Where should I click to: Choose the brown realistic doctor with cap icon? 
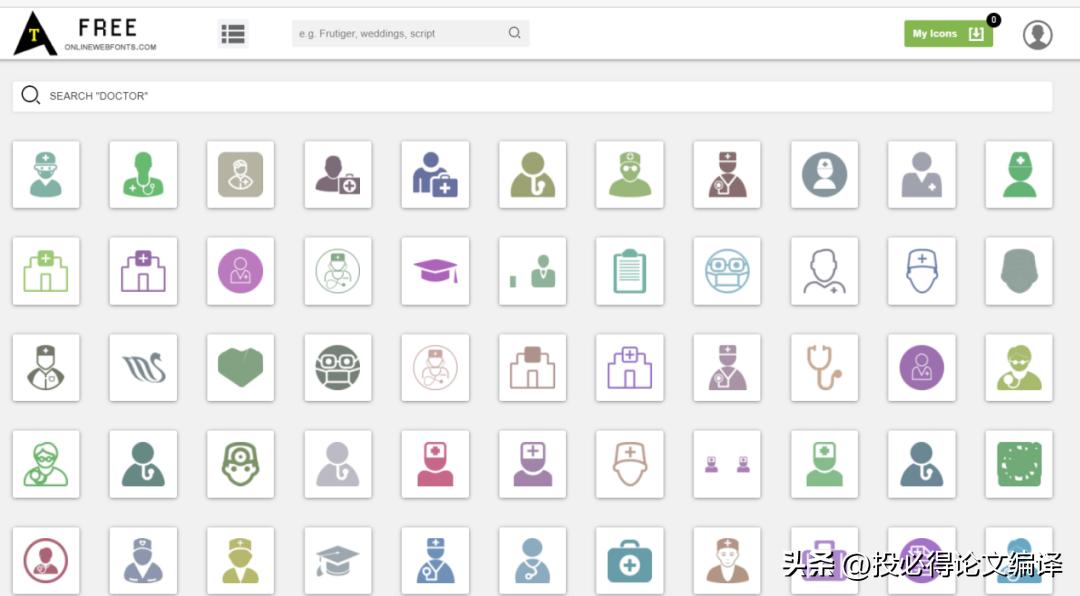coord(727,561)
